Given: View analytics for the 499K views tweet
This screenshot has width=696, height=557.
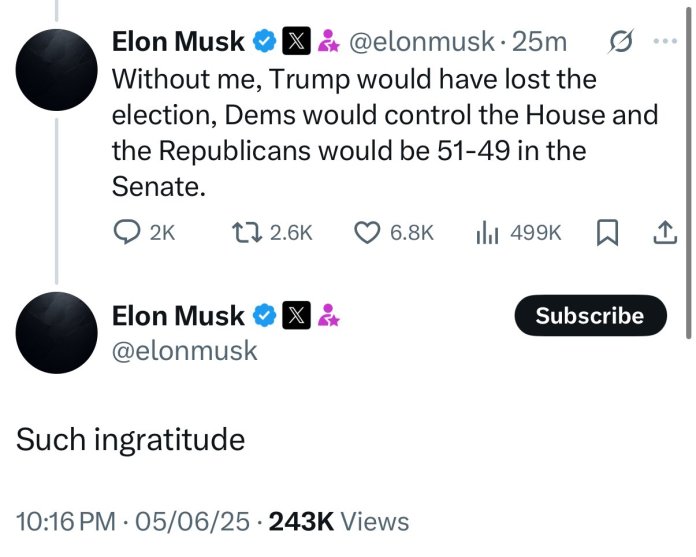Looking at the screenshot, I should (x=486, y=232).
